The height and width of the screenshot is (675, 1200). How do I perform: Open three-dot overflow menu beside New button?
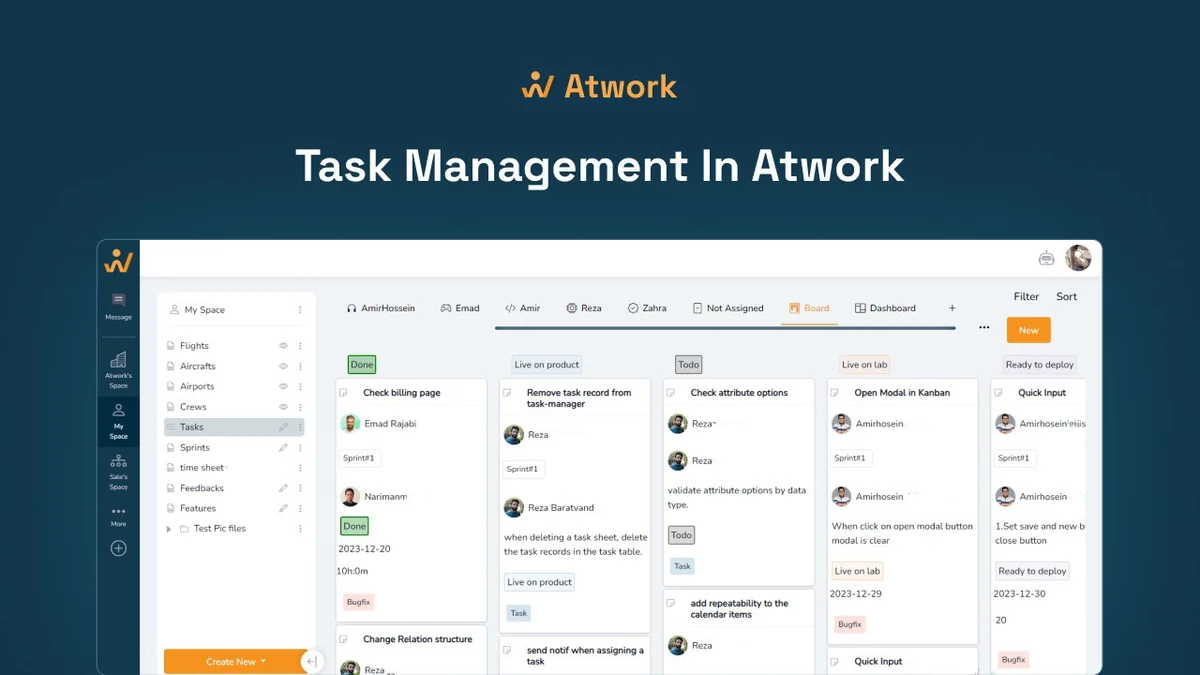(x=984, y=328)
